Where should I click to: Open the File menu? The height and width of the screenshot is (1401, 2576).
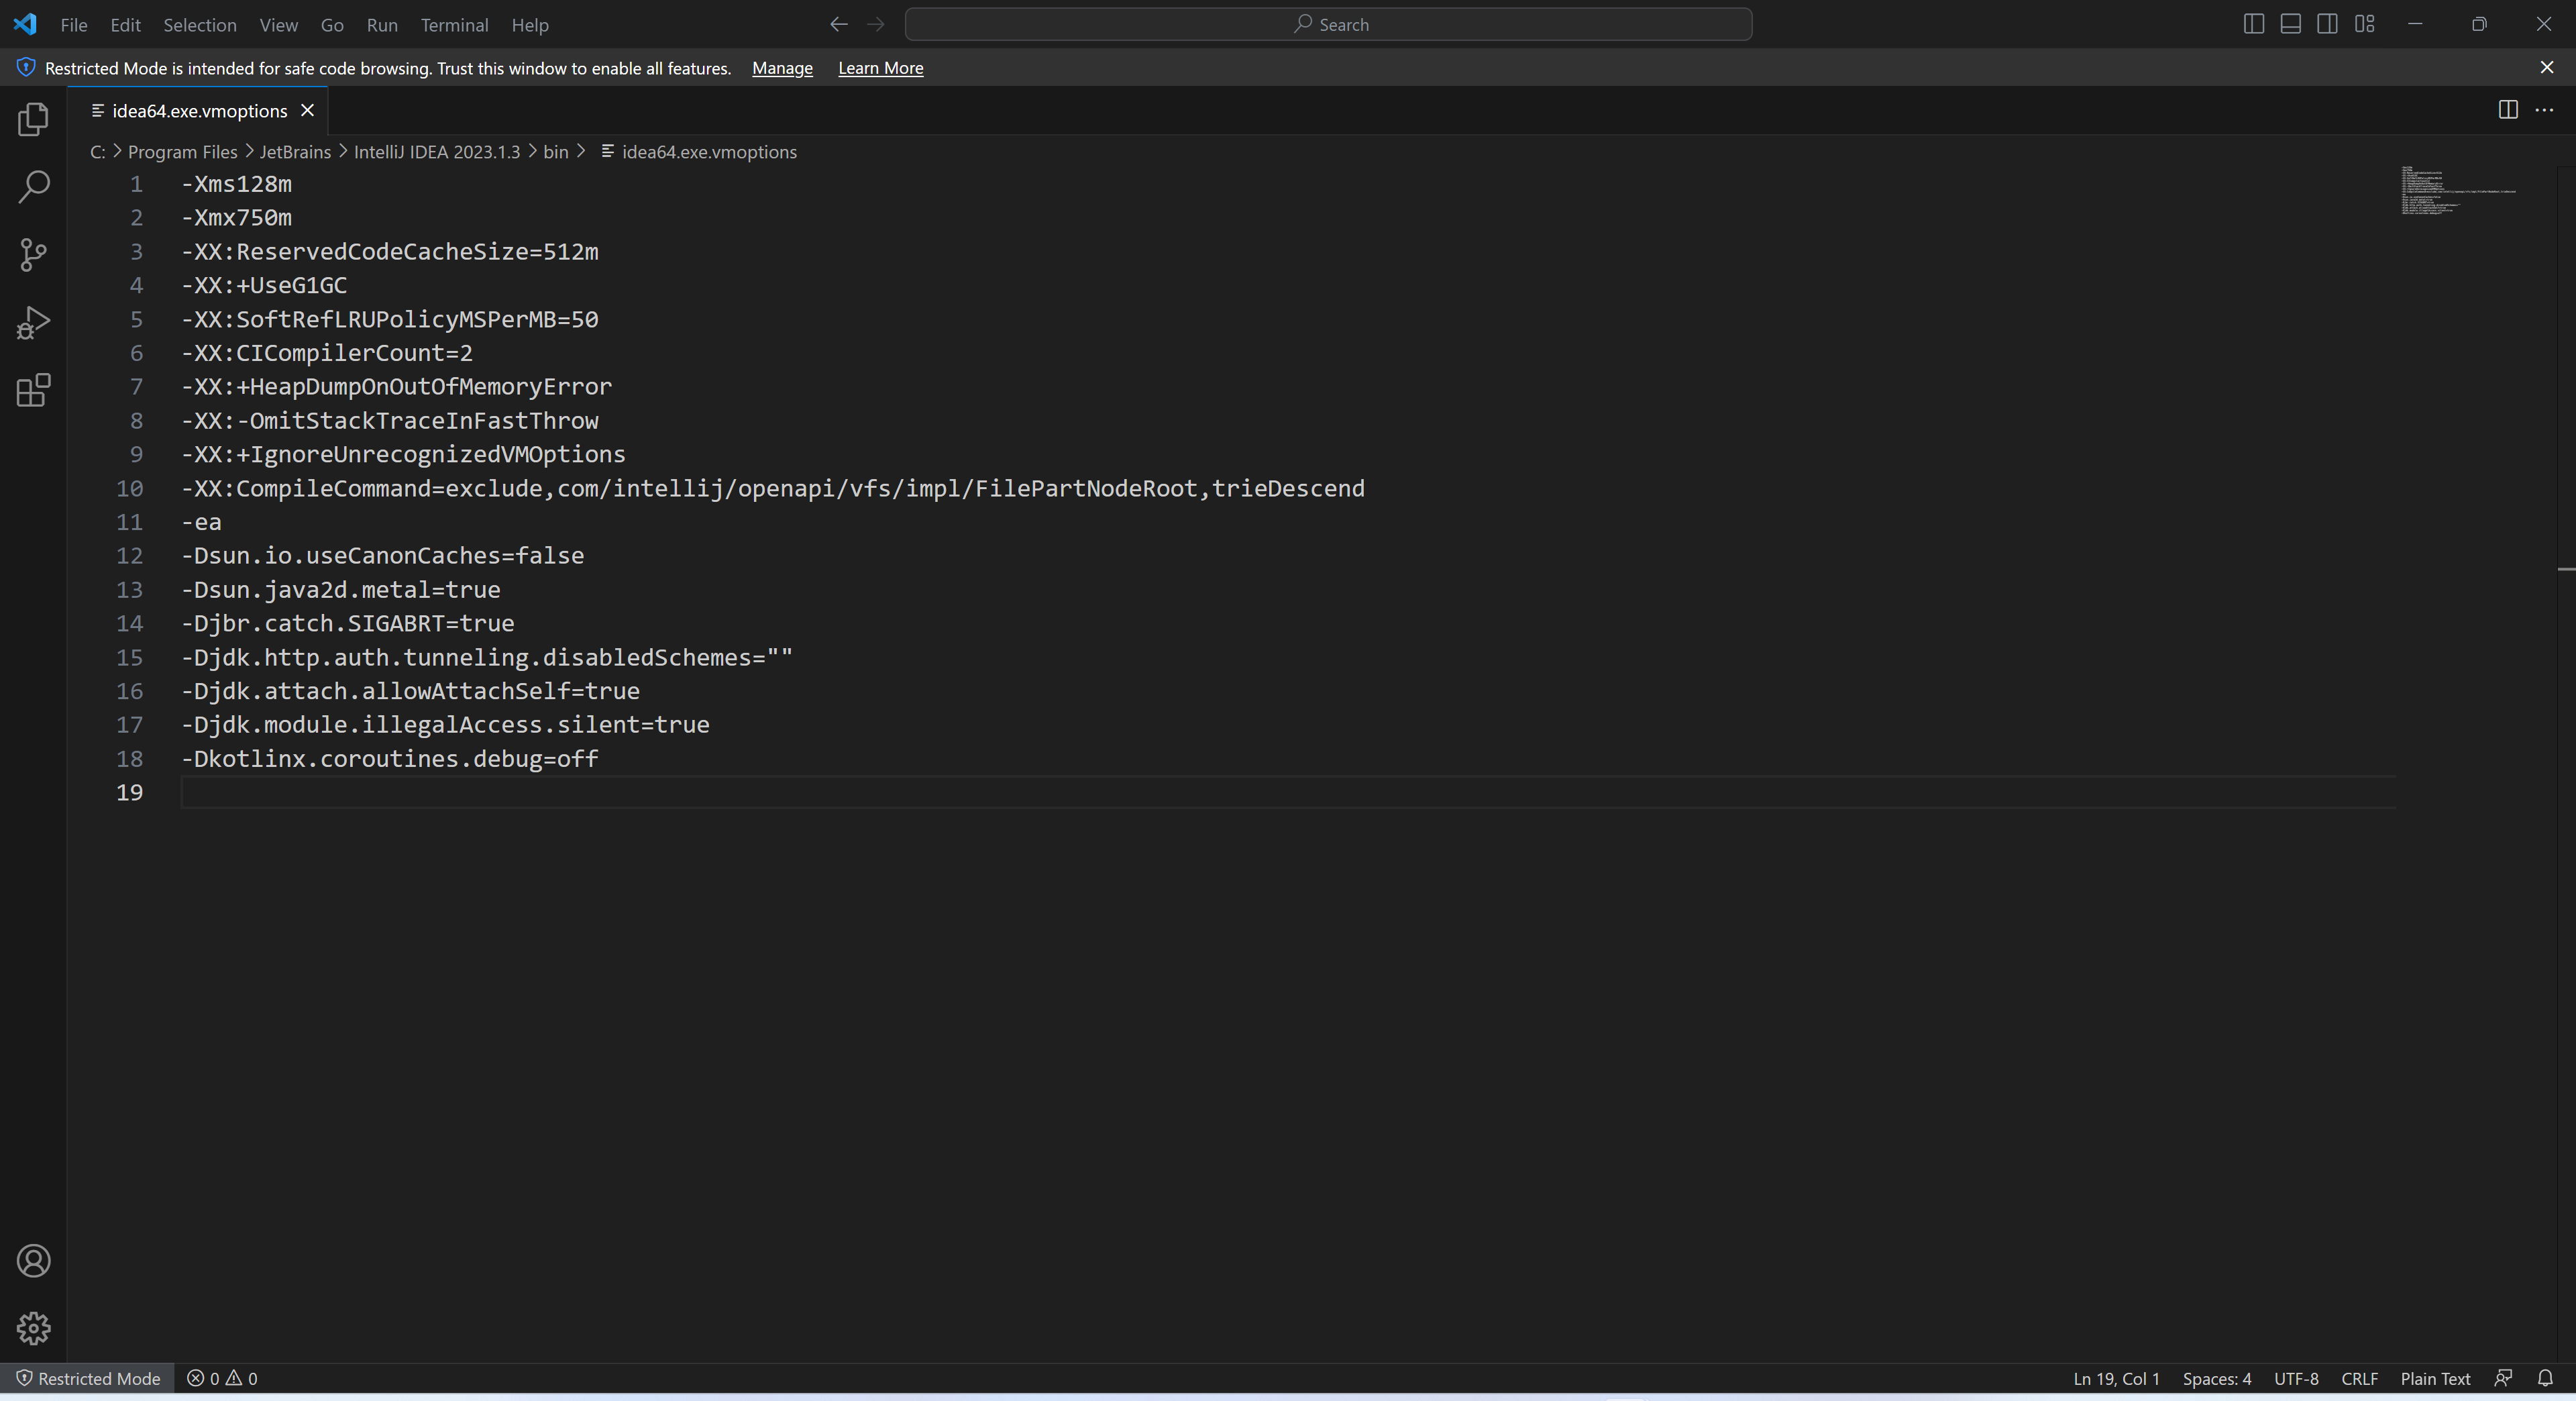tap(74, 25)
